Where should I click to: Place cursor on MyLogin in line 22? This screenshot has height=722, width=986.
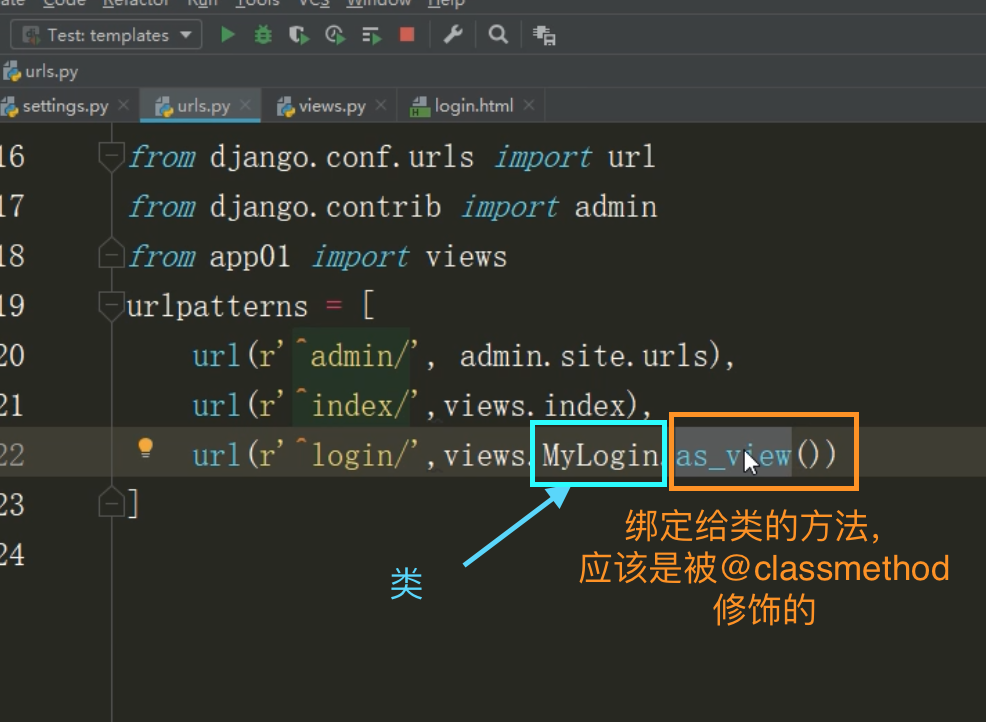598,455
